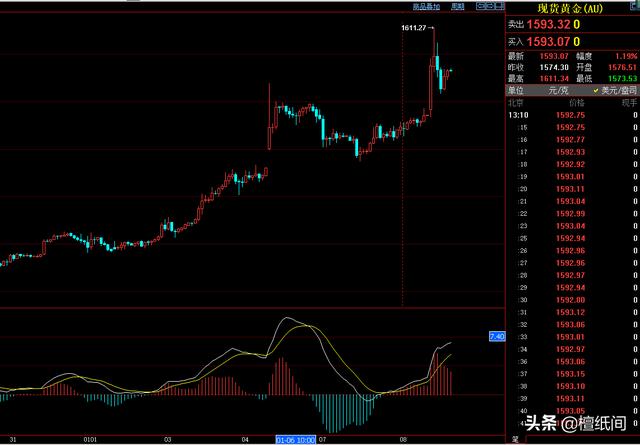Image resolution: width=640 pixels, height=445 pixels.
Task: Select the 元/克 unit option
Action: coord(558,90)
